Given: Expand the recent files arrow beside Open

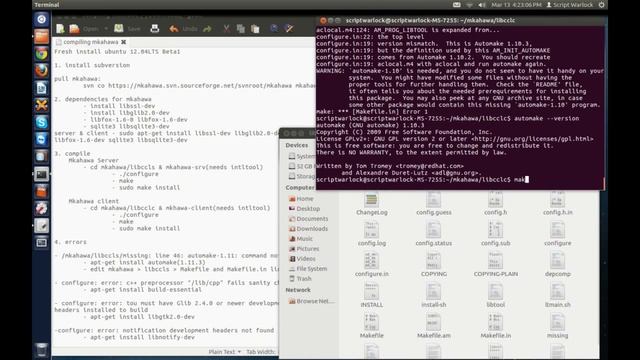Looking at the screenshot, I should pos(106,29).
